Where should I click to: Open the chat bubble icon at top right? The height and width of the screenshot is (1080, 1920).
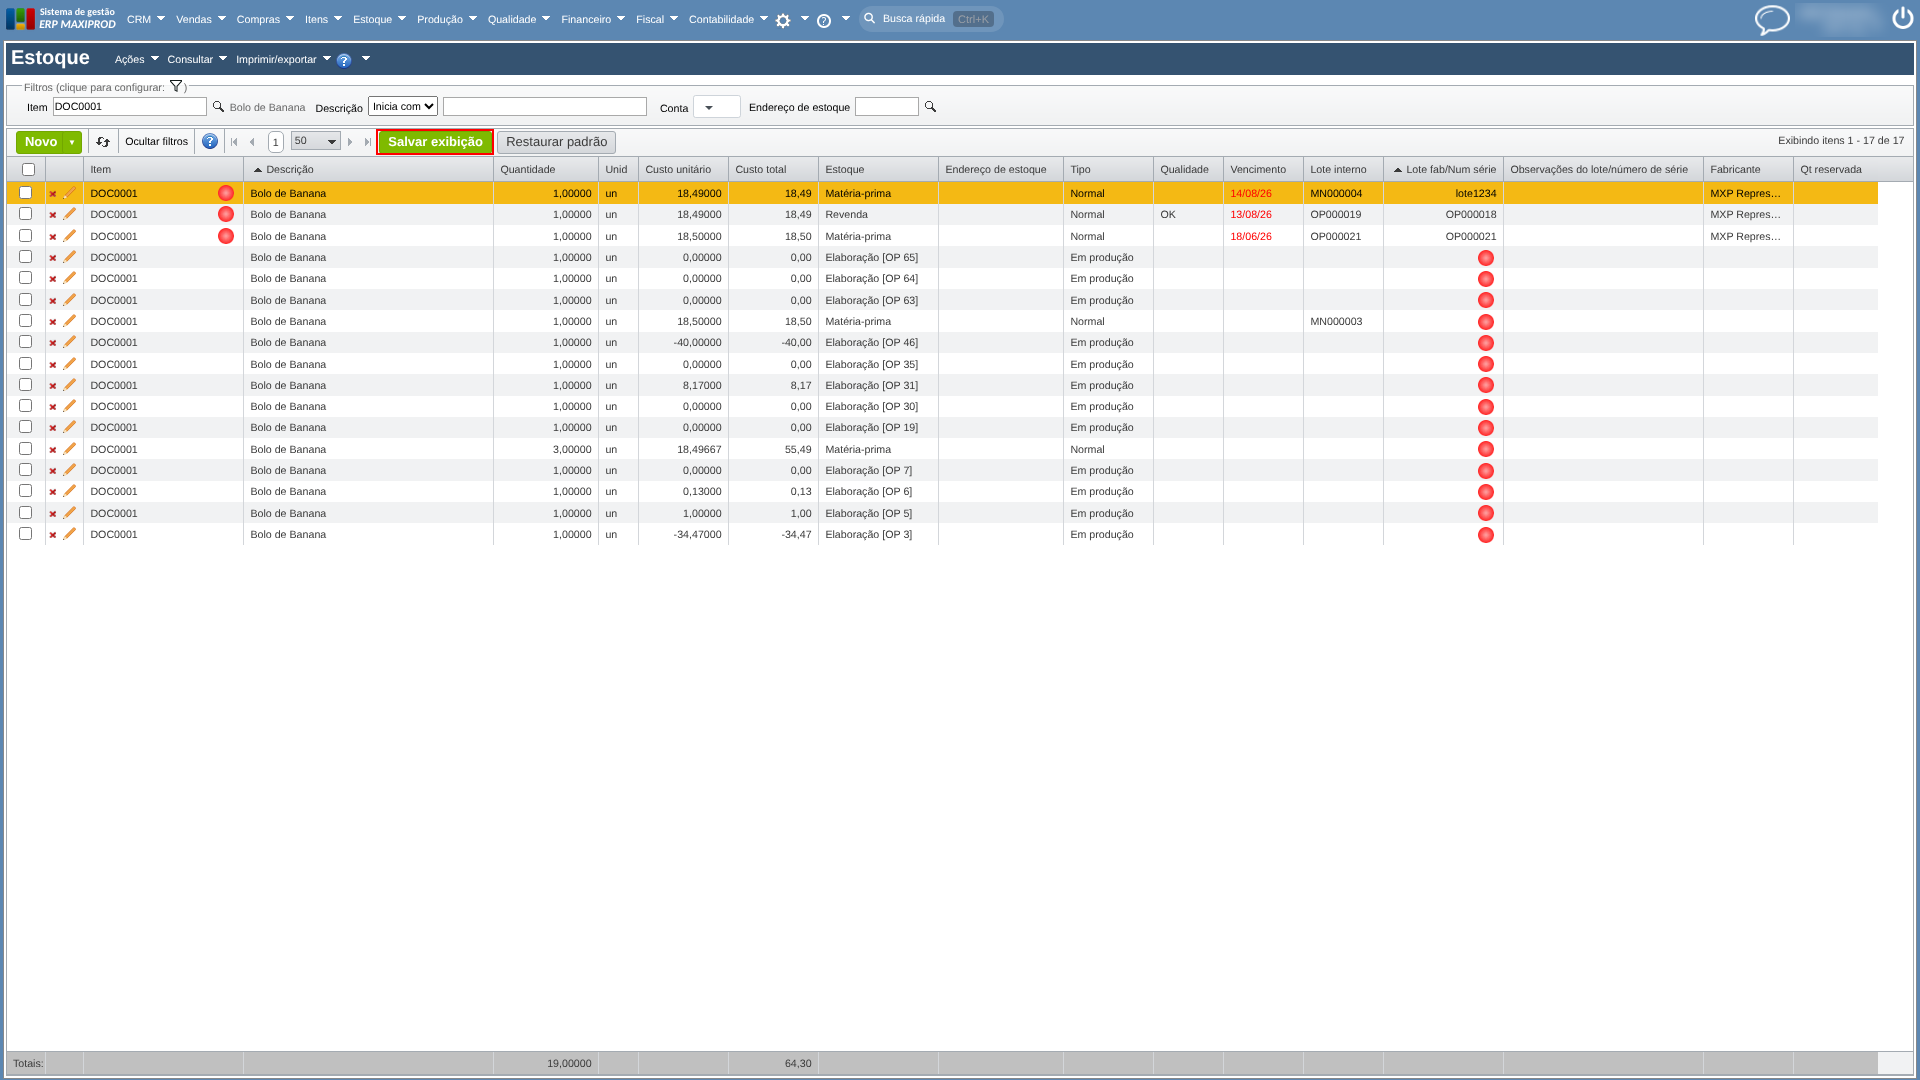tap(1772, 20)
